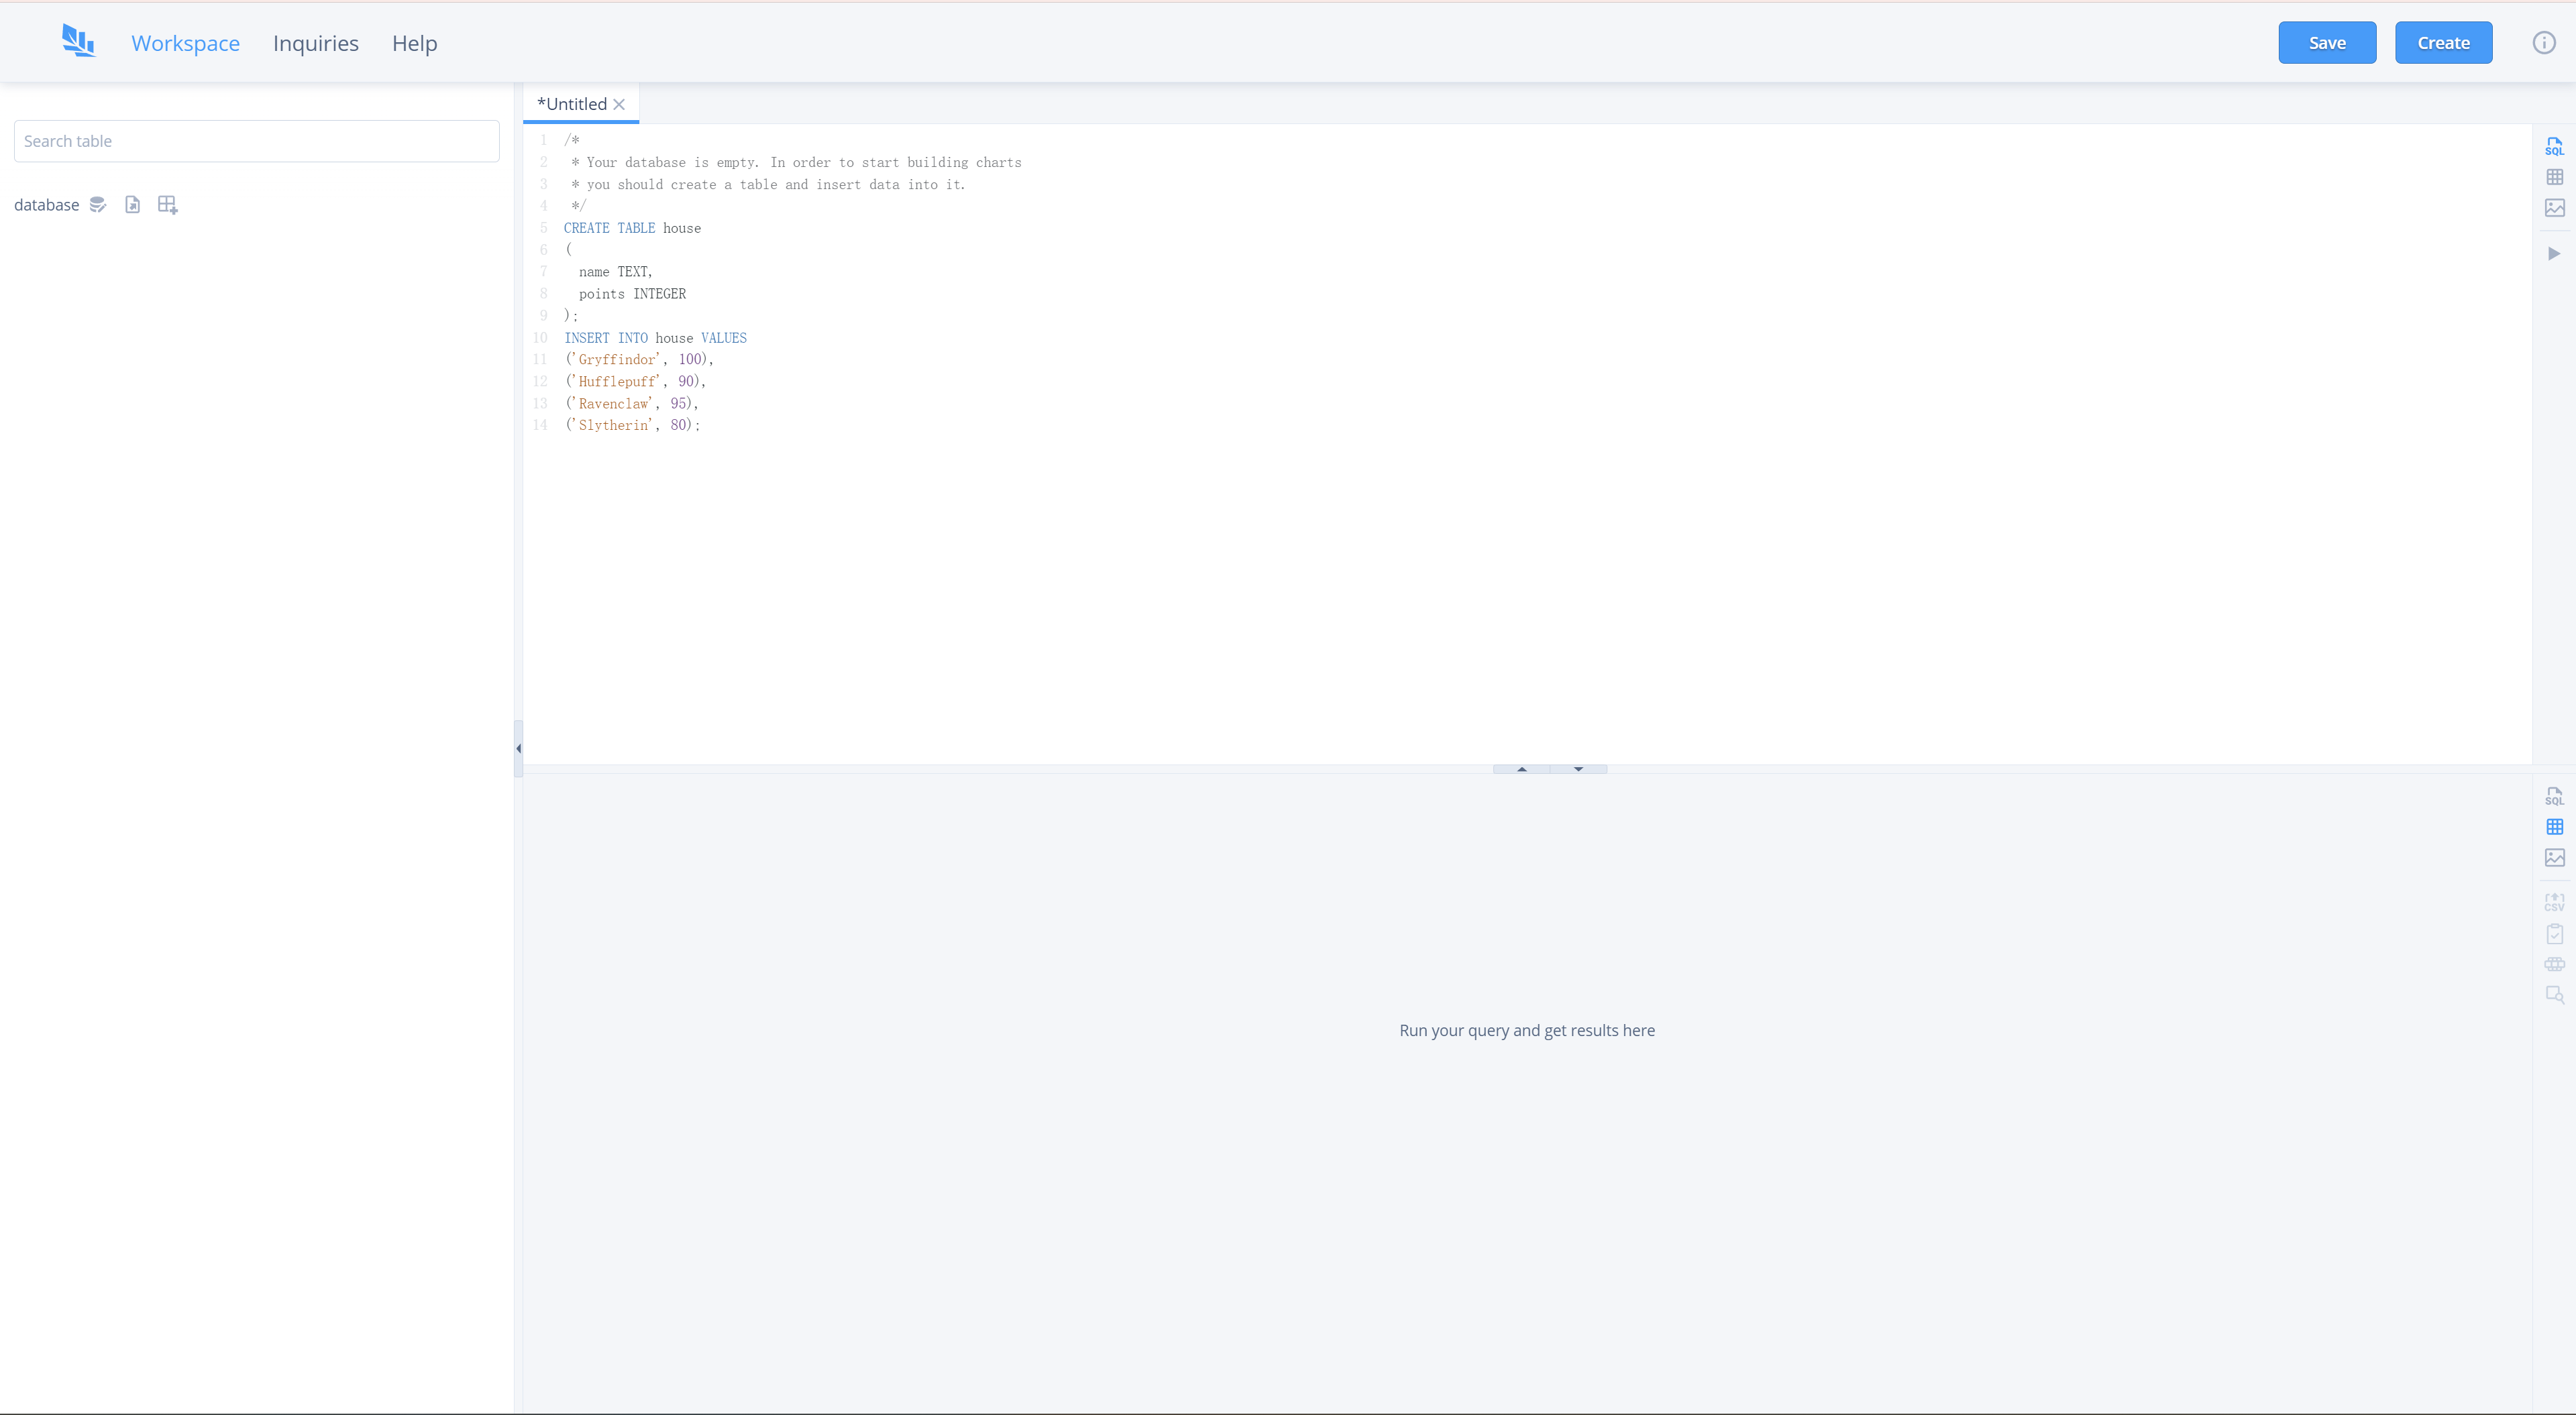Export results to CSV icon
This screenshot has width=2576, height=1415.
[2554, 902]
